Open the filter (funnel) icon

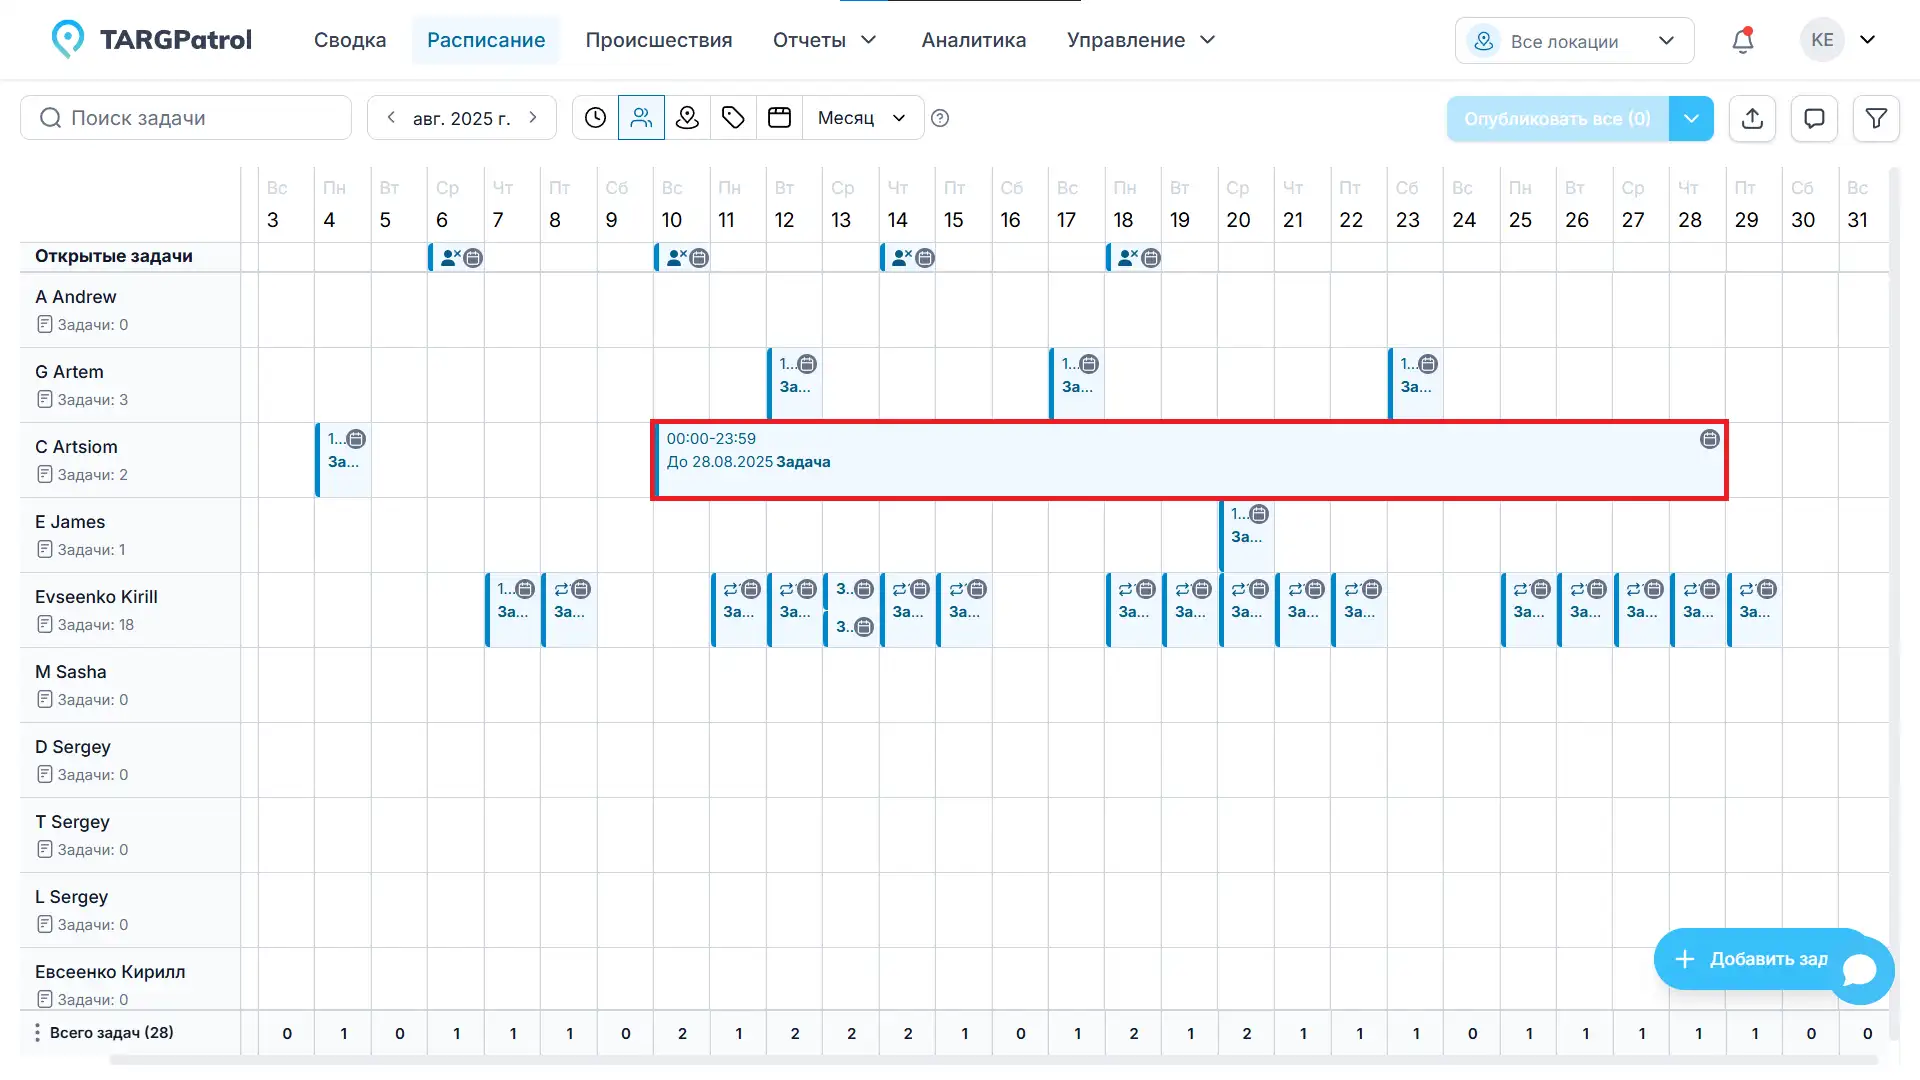pyautogui.click(x=1876, y=118)
